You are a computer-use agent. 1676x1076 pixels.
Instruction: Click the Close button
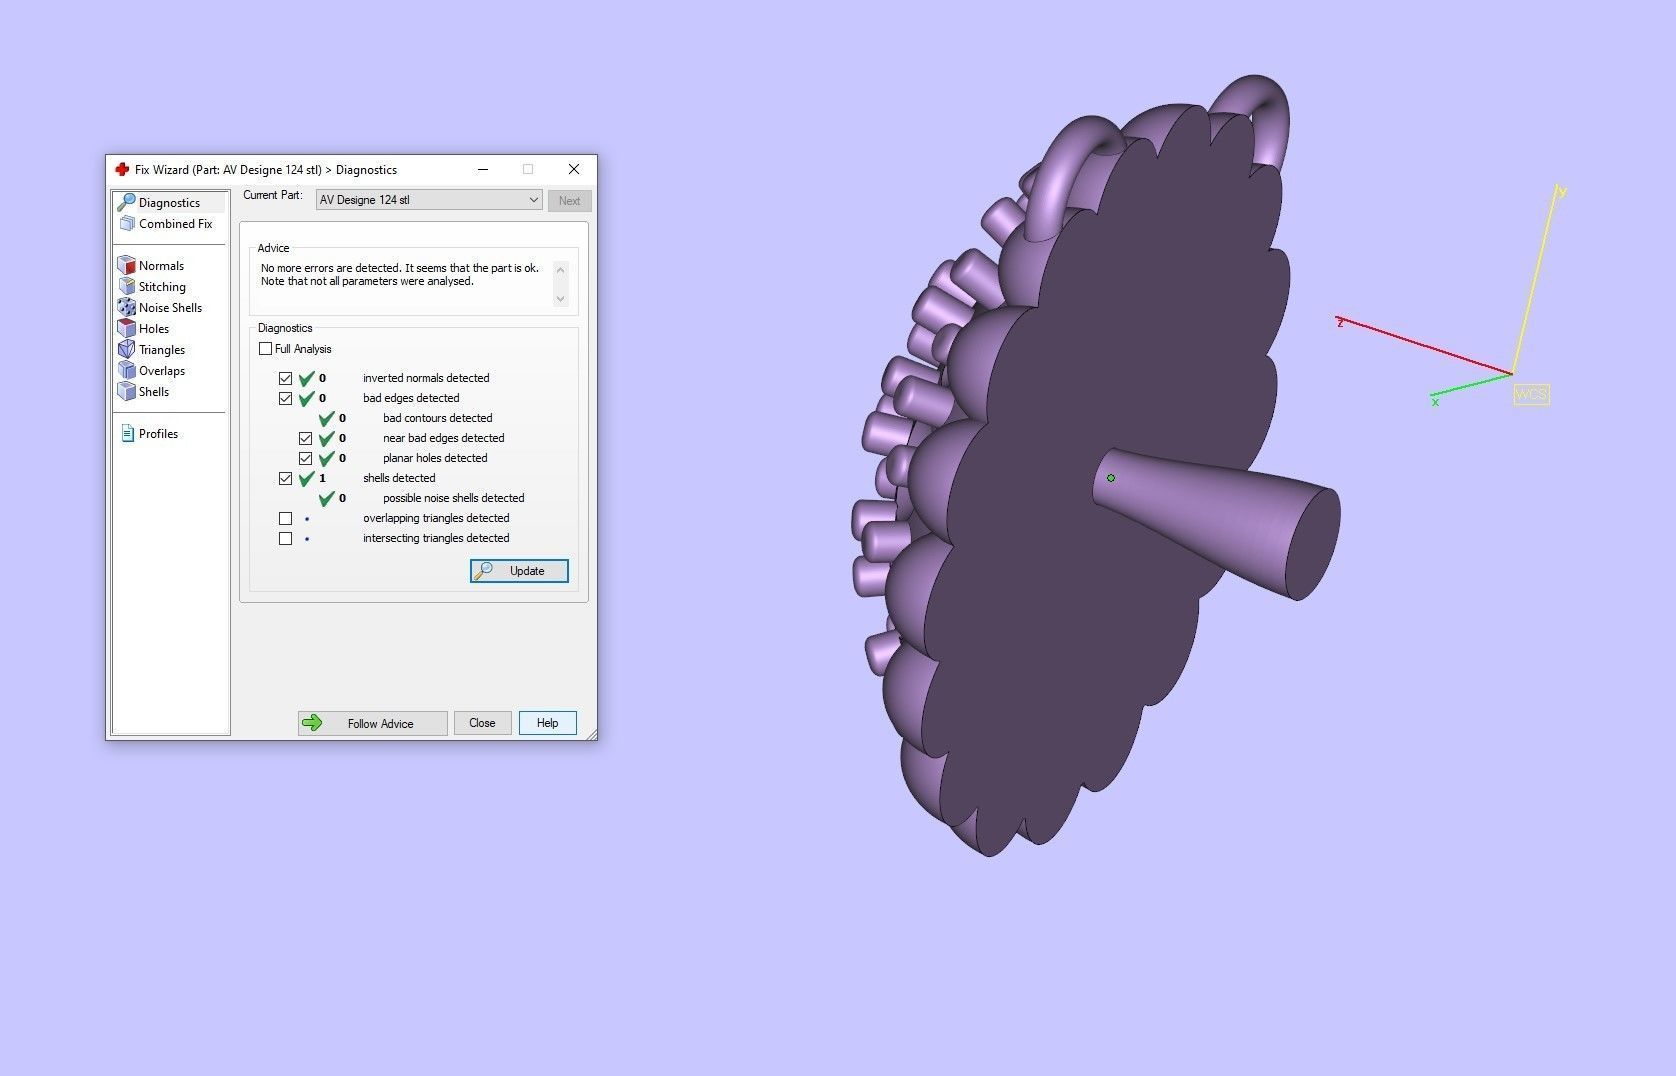[482, 723]
